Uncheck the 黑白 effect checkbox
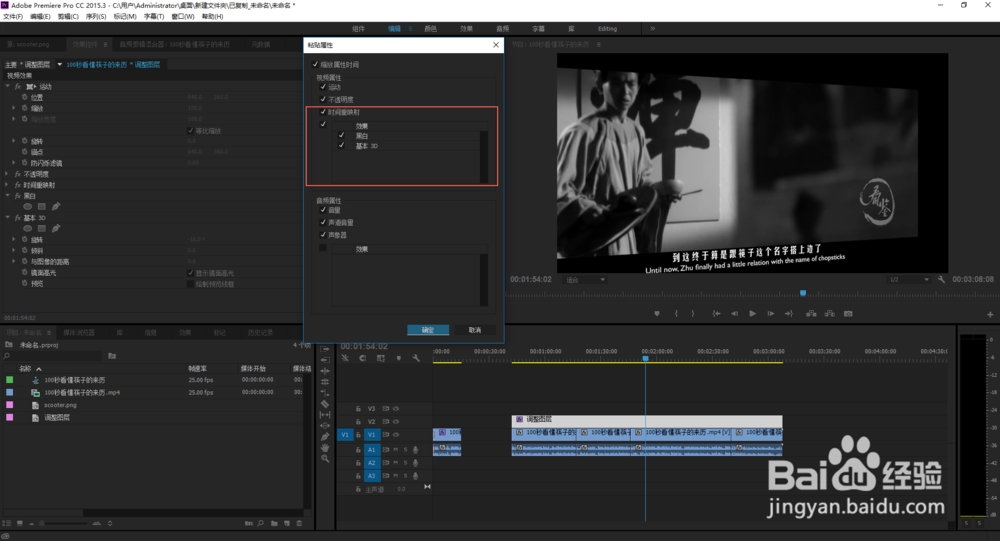The height and width of the screenshot is (541, 1000). point(341,135)
